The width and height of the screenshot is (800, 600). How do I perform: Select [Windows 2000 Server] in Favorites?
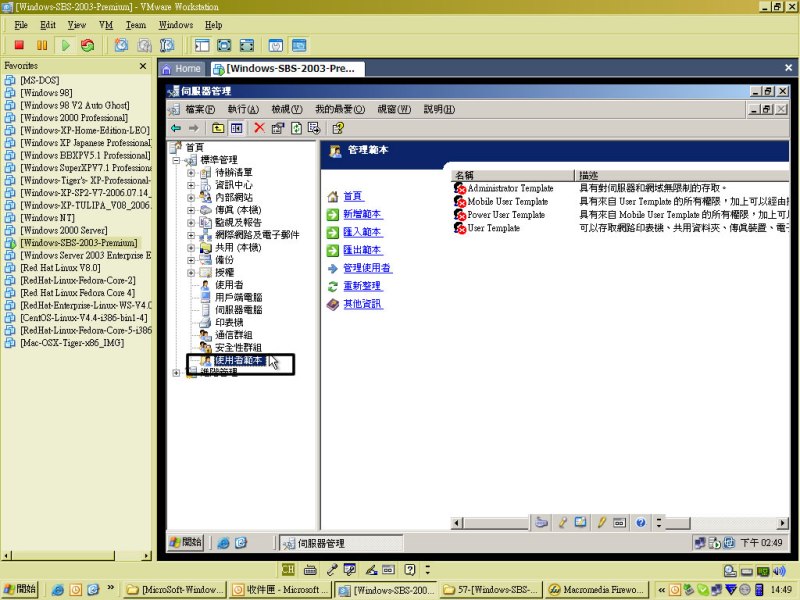click(x=64, y=230)
